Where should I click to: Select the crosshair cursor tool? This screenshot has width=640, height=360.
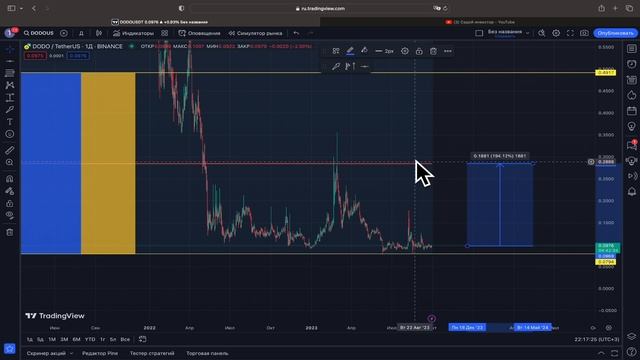(10, 49)
